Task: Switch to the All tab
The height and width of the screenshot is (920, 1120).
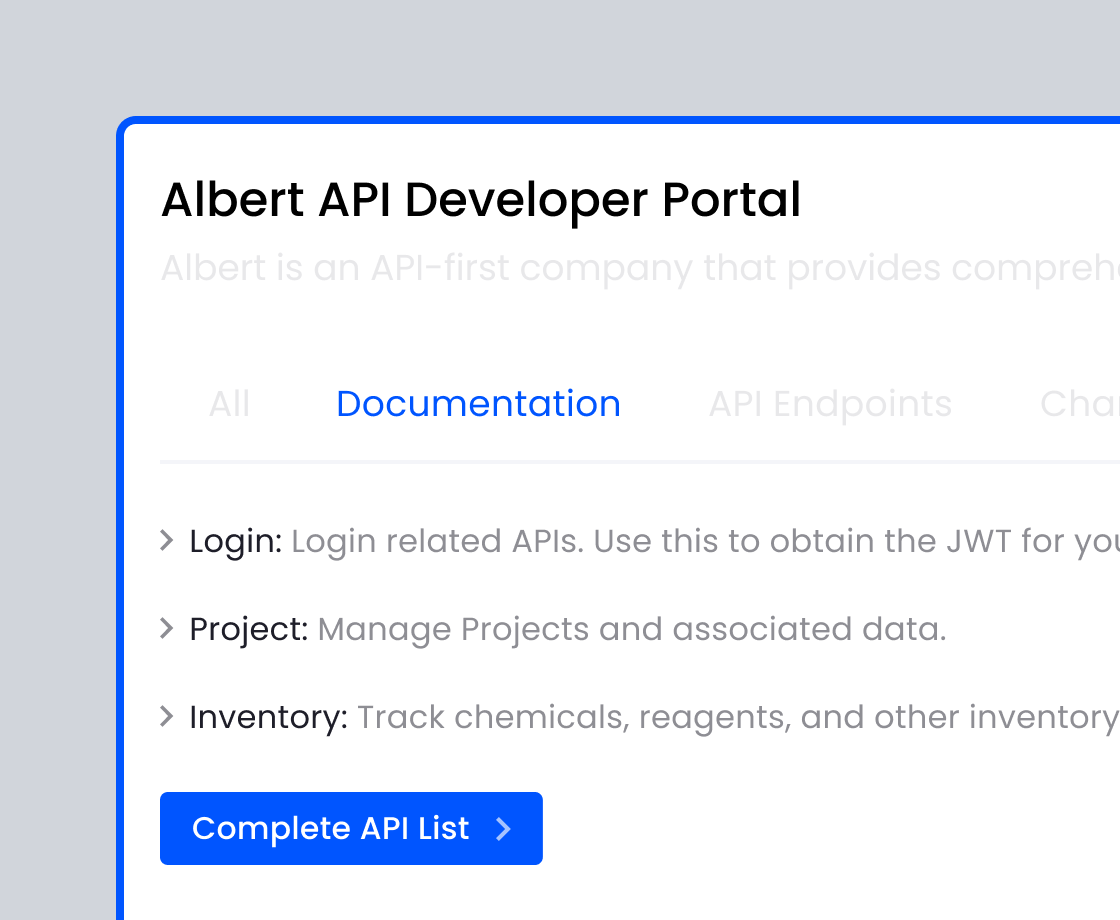Action: (x=229, y=404)
